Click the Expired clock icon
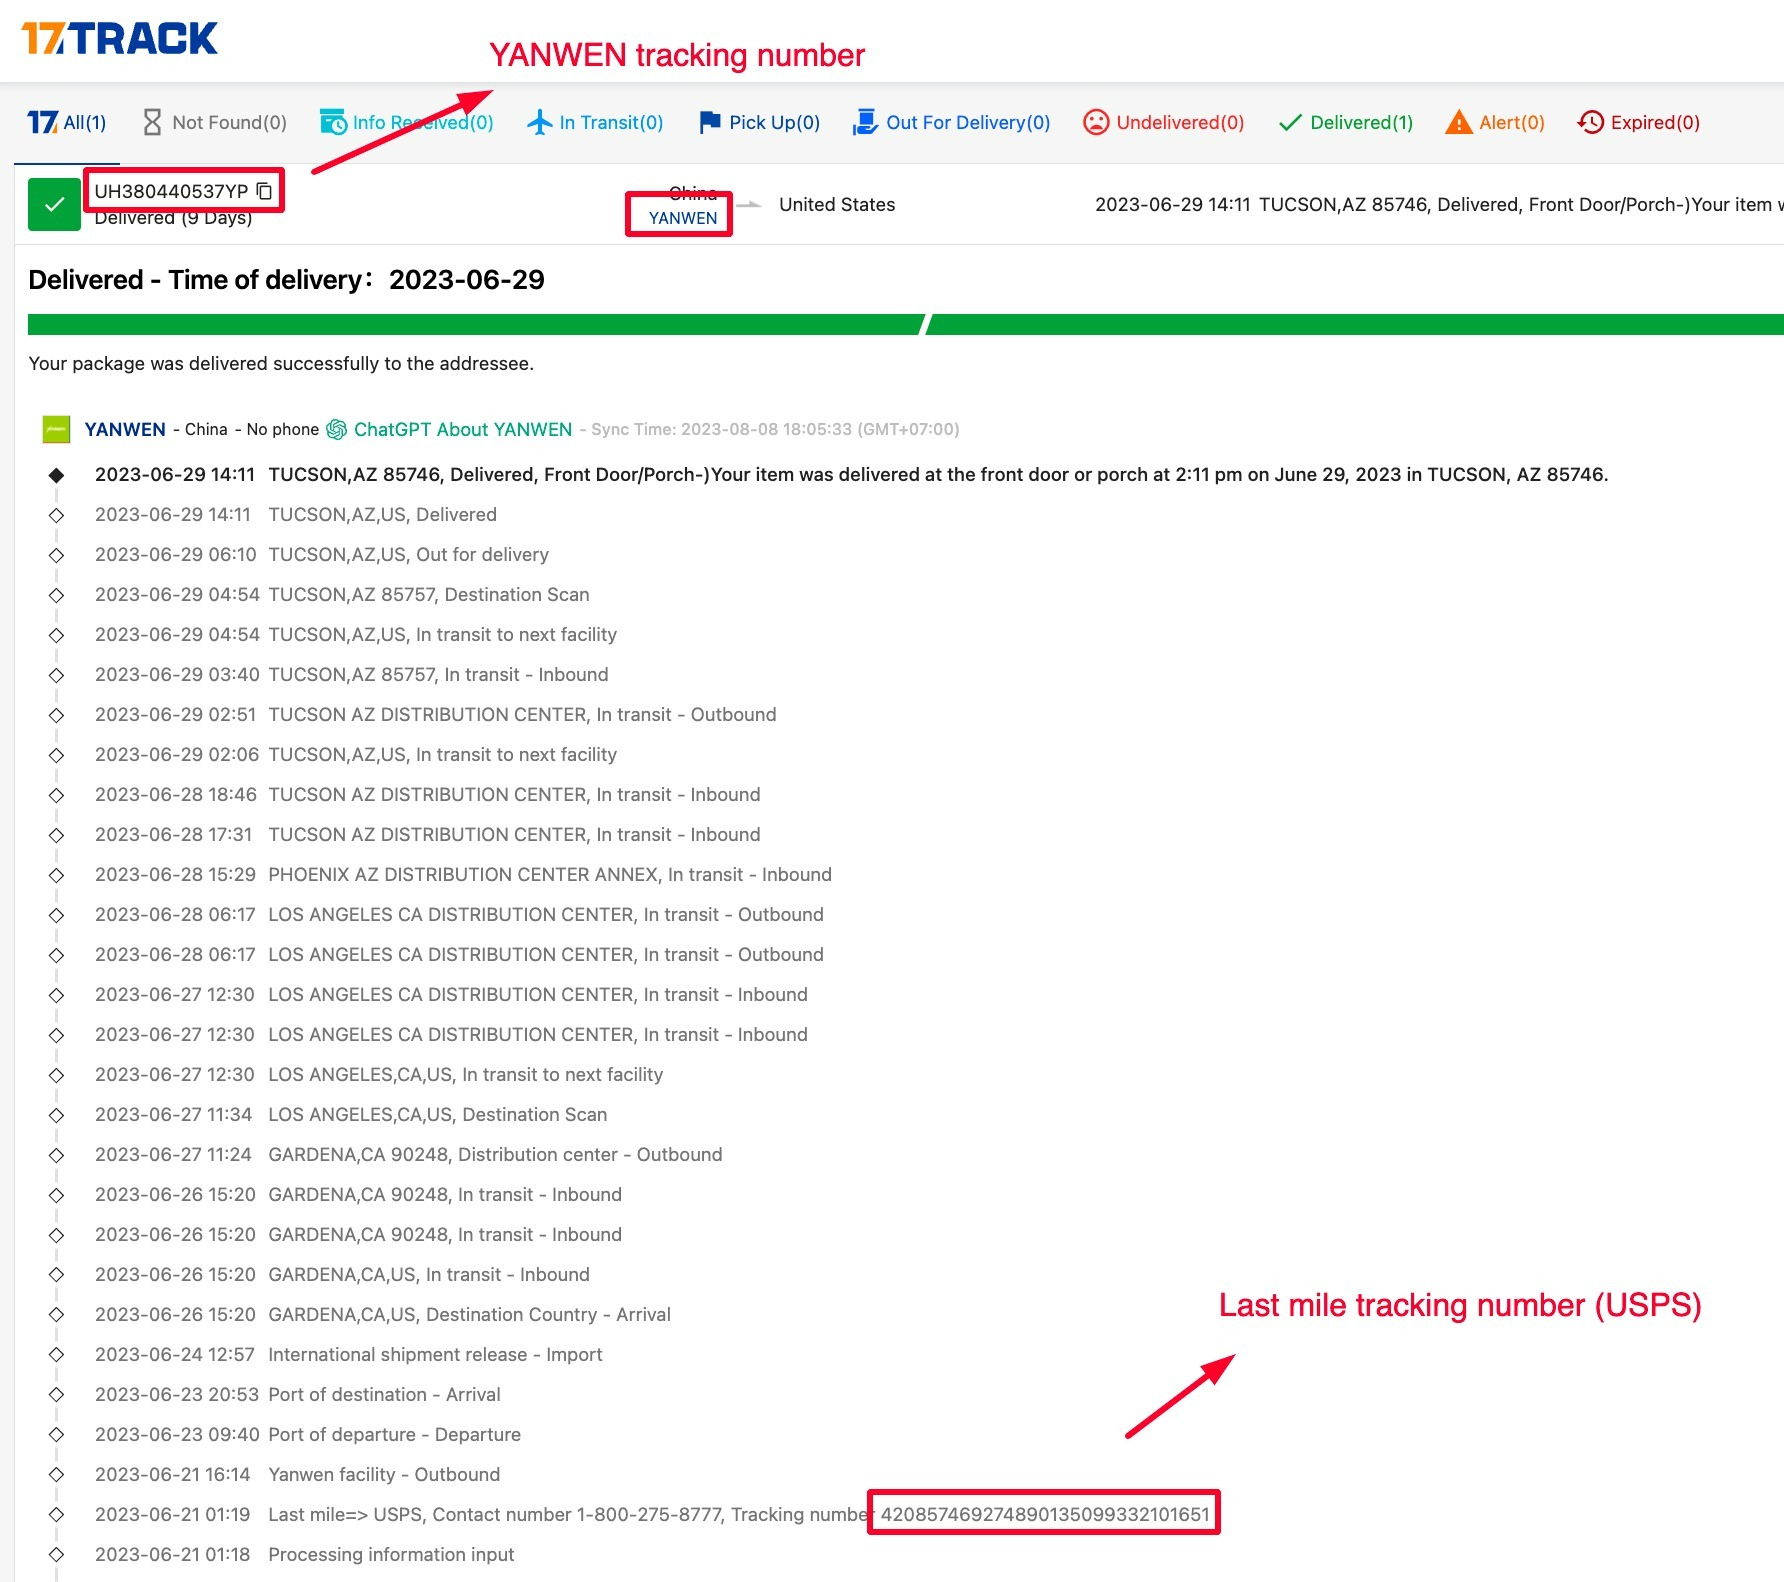Screen dimensions: 1784x1582 tap(1590, 122)
